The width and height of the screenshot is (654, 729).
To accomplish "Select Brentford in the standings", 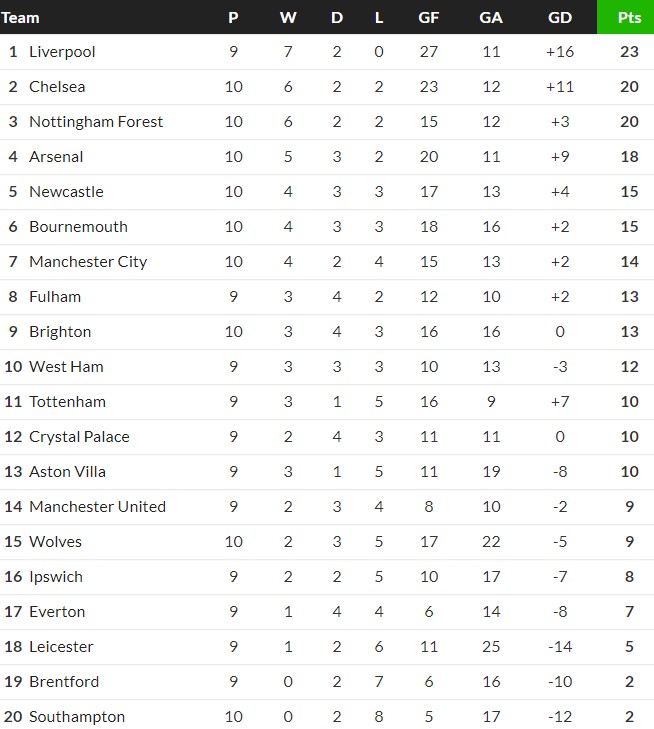I will [x=64, y=682].
